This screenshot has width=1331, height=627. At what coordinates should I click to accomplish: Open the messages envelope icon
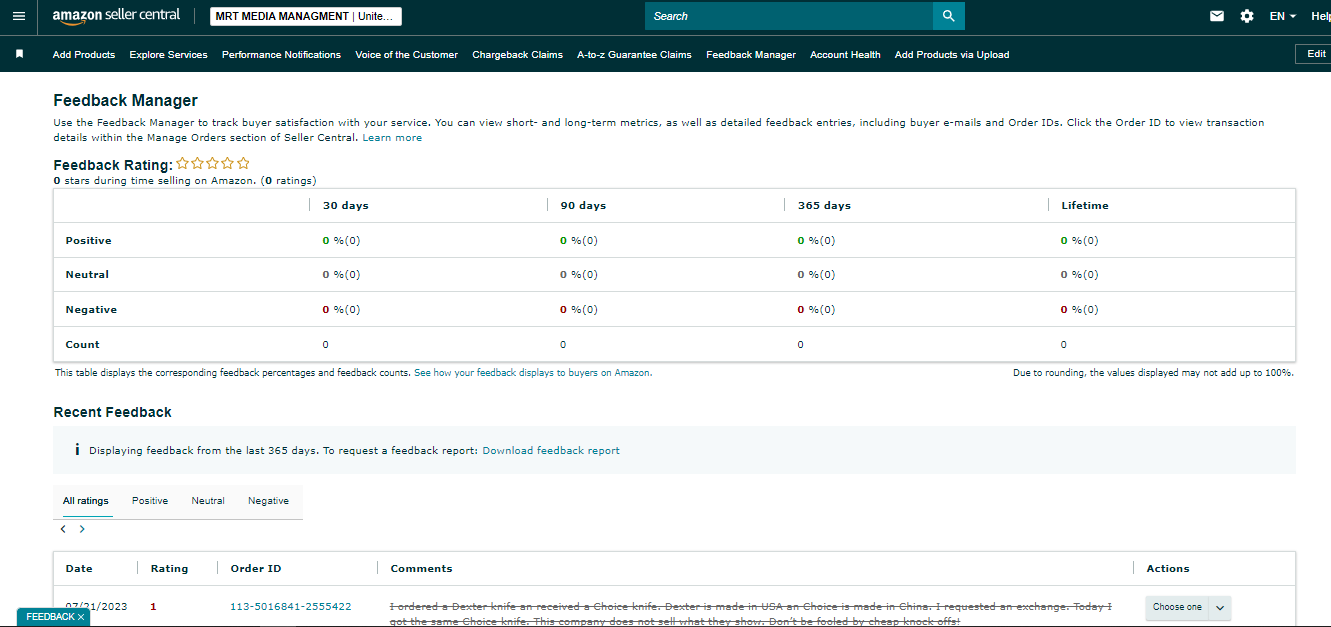pos(1217,16)
